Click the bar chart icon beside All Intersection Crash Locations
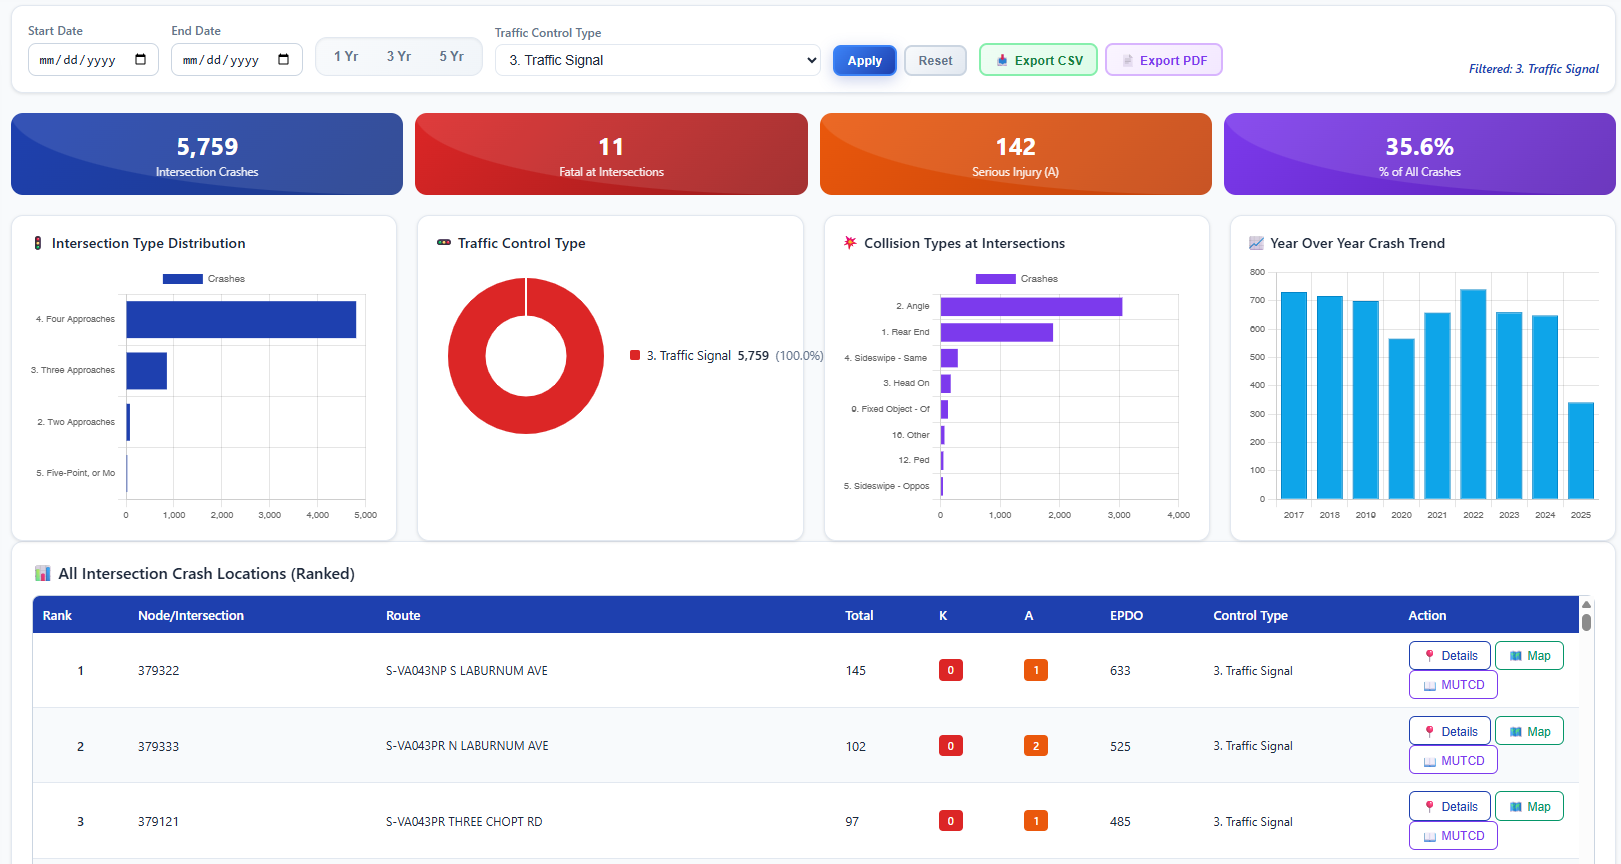1621x864 pixels. [x=42, y=574]
